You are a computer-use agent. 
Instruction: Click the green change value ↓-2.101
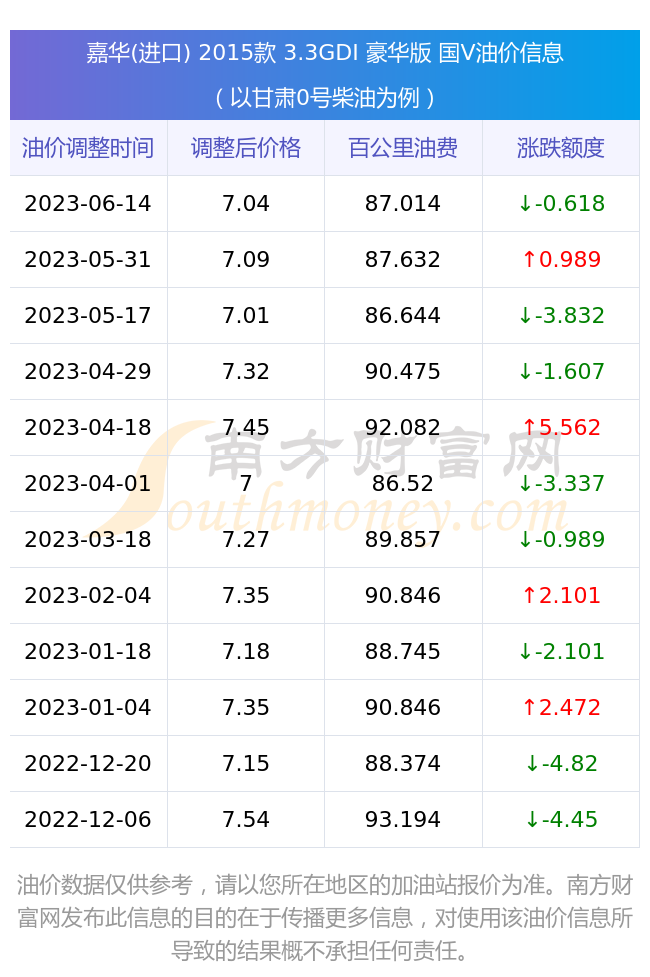point(562,652)
